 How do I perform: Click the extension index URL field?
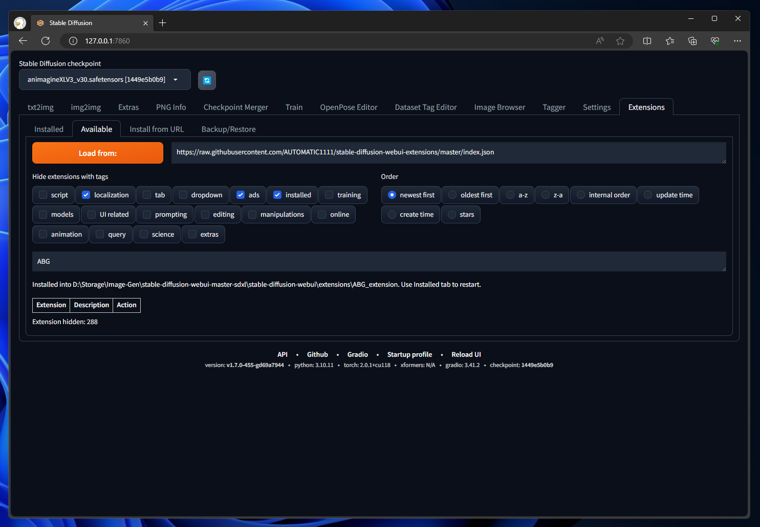tap(448, 153)
